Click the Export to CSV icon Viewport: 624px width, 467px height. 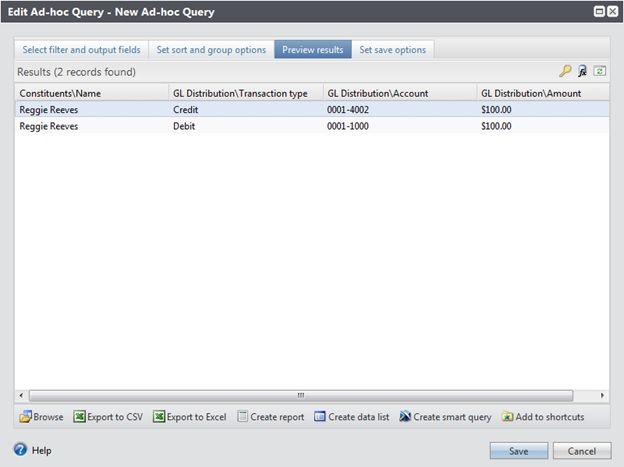tap(79, 416)
